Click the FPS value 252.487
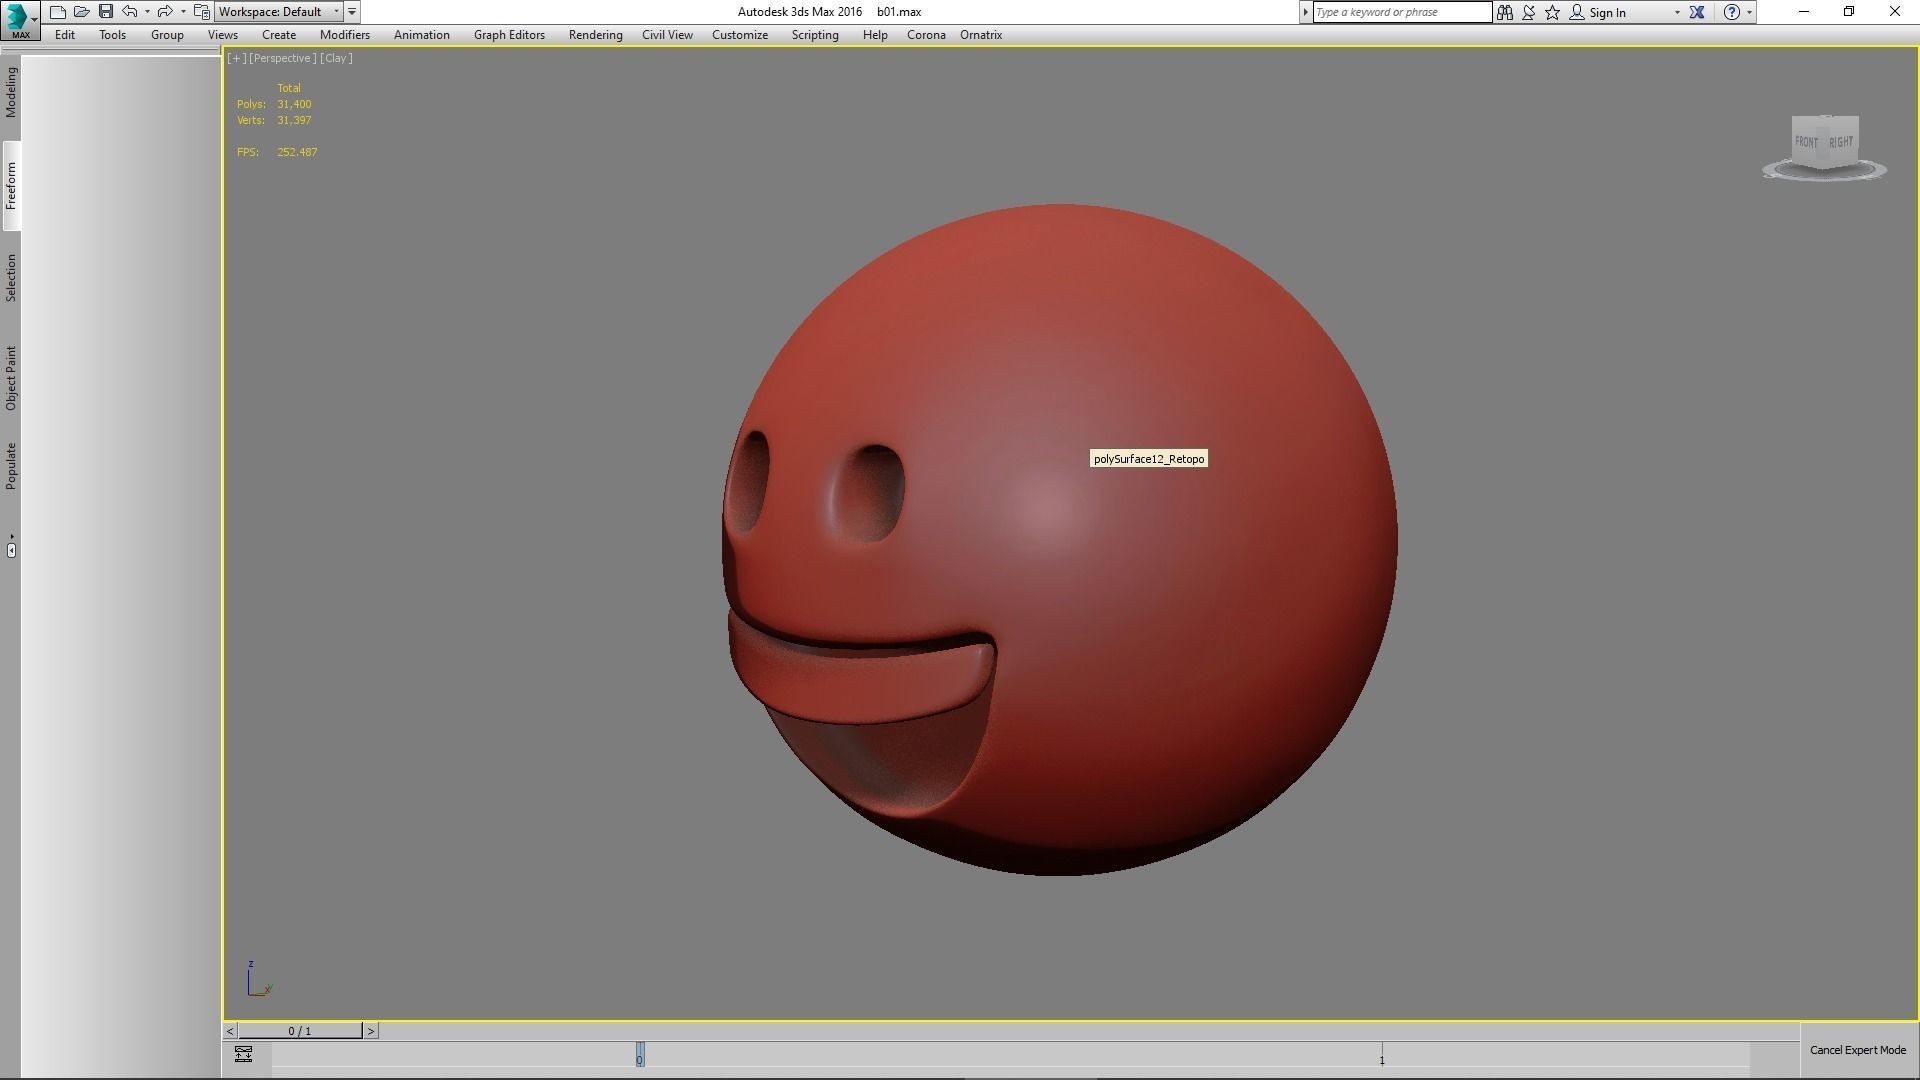 pyautogui.click(x=297, y=152)
